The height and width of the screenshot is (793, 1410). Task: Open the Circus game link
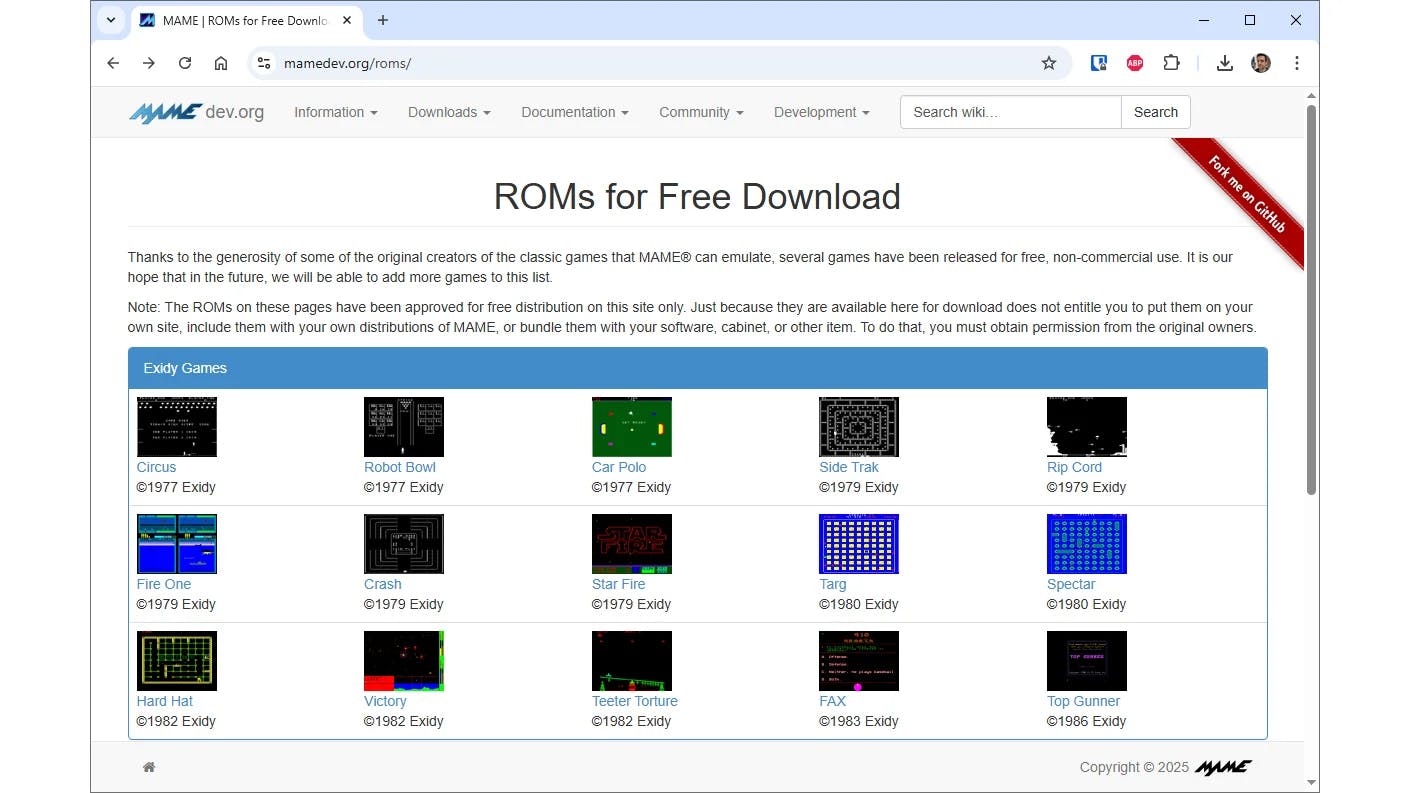click(156, 467)
